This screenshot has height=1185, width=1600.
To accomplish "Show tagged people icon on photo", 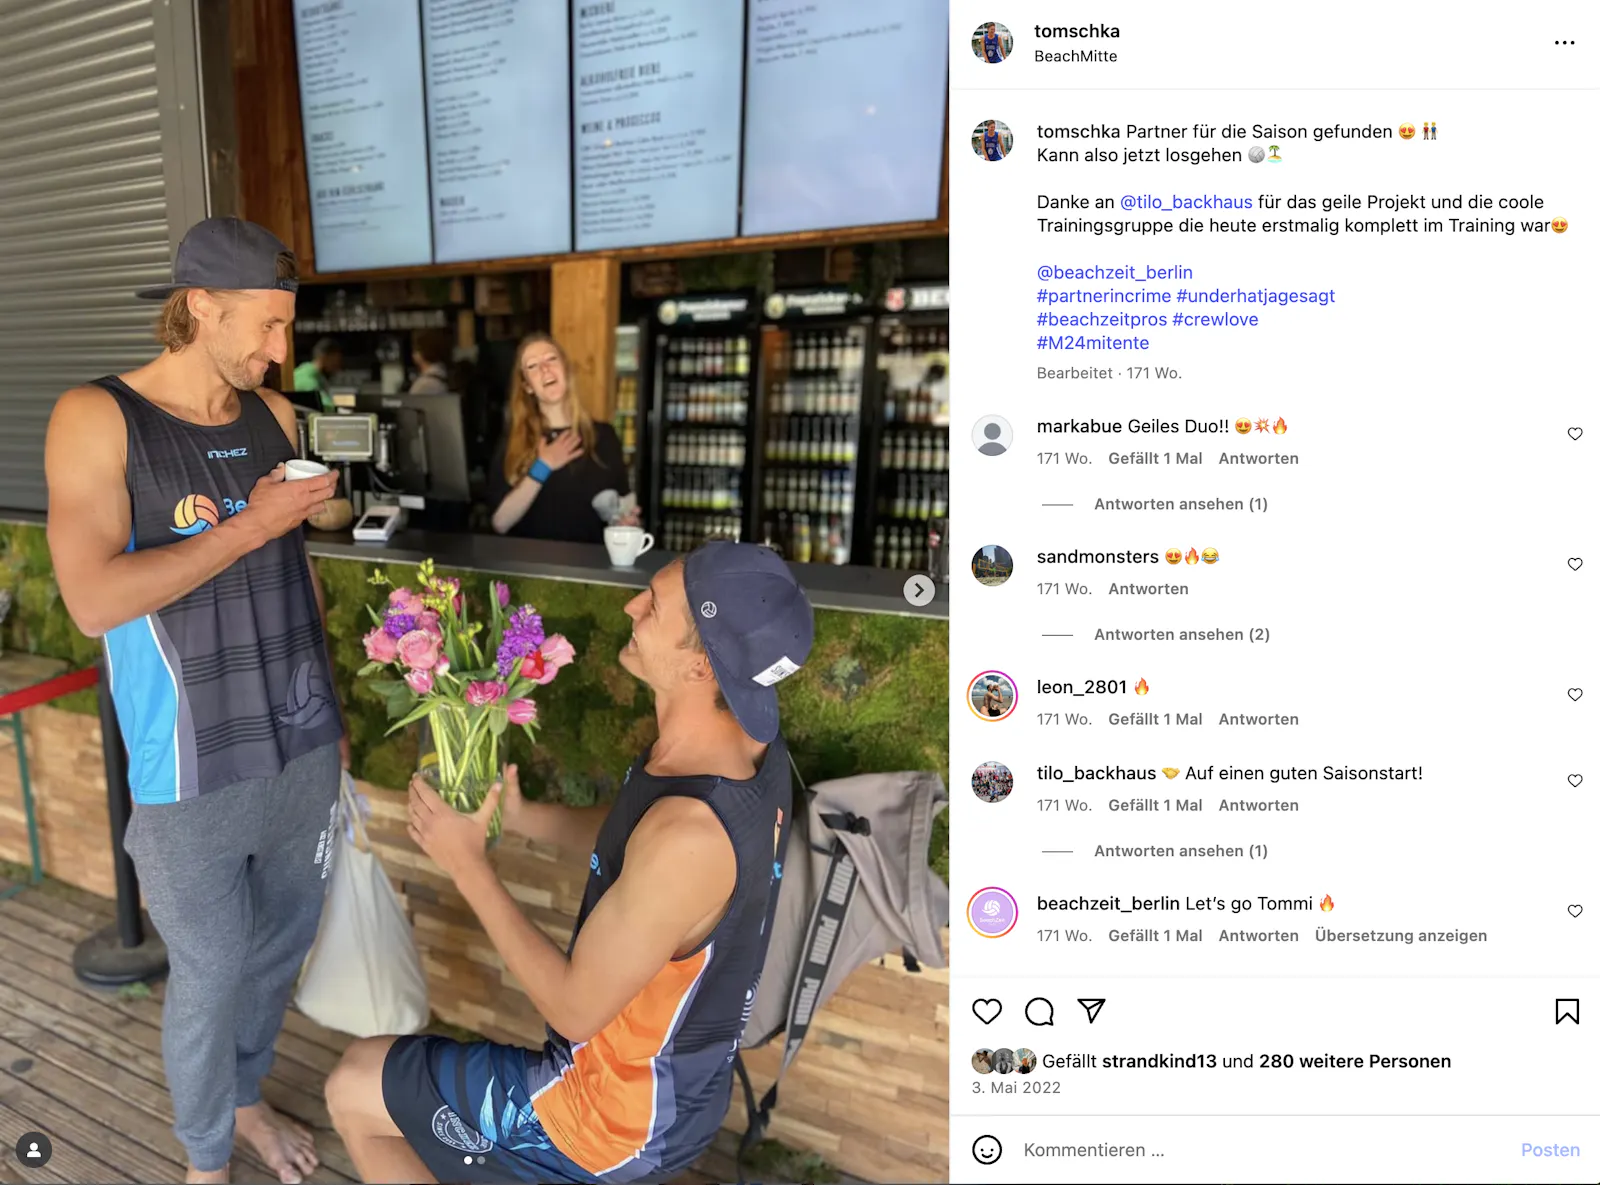I will coord(34,1150).
